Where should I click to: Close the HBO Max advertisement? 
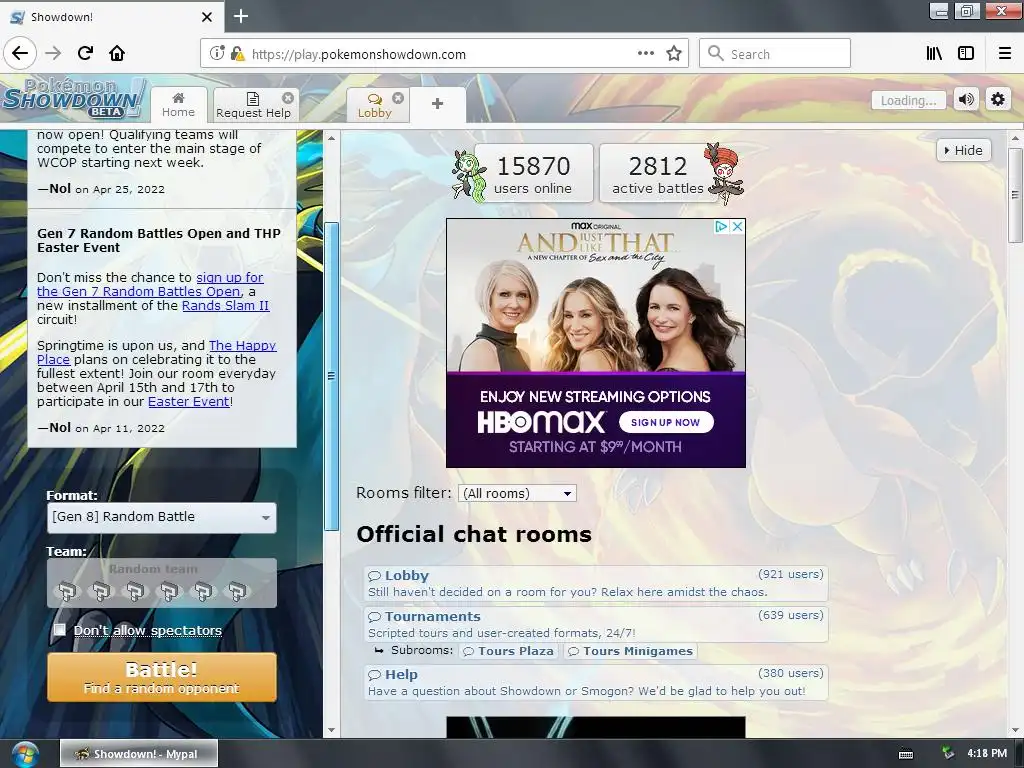(737, 227)
